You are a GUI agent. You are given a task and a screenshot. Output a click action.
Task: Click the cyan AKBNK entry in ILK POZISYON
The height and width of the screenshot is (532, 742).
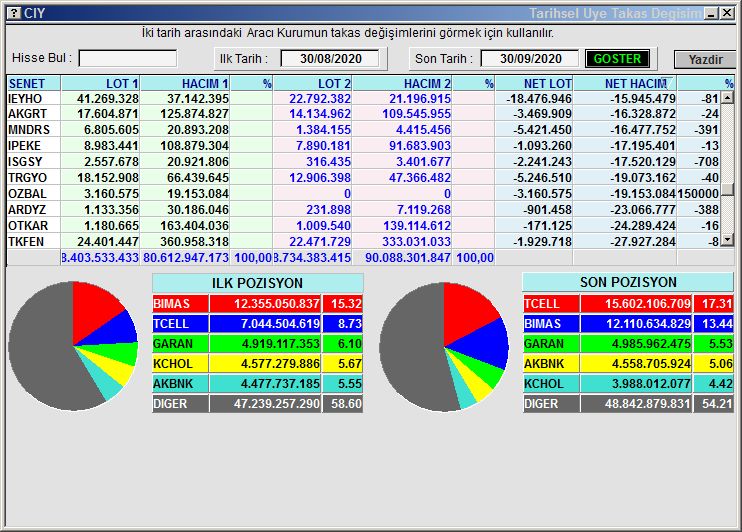(x=257, y=384)
